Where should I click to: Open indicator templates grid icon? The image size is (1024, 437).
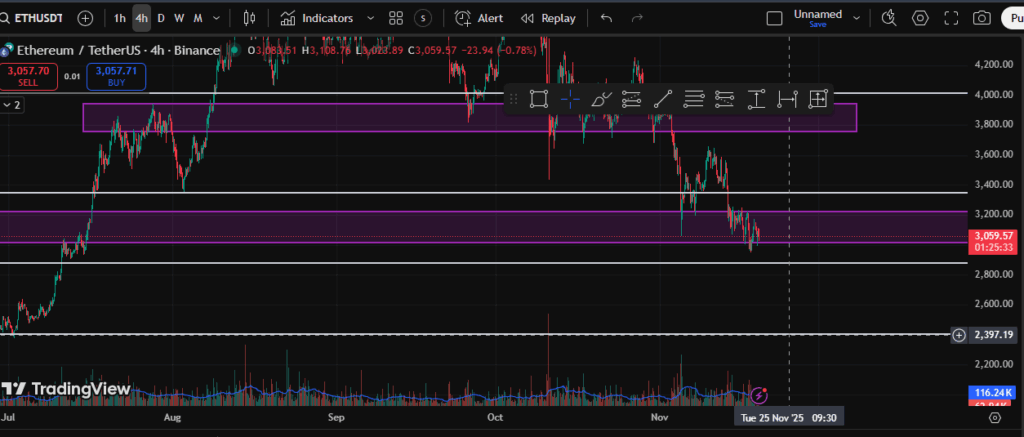(x=396, y=18)
